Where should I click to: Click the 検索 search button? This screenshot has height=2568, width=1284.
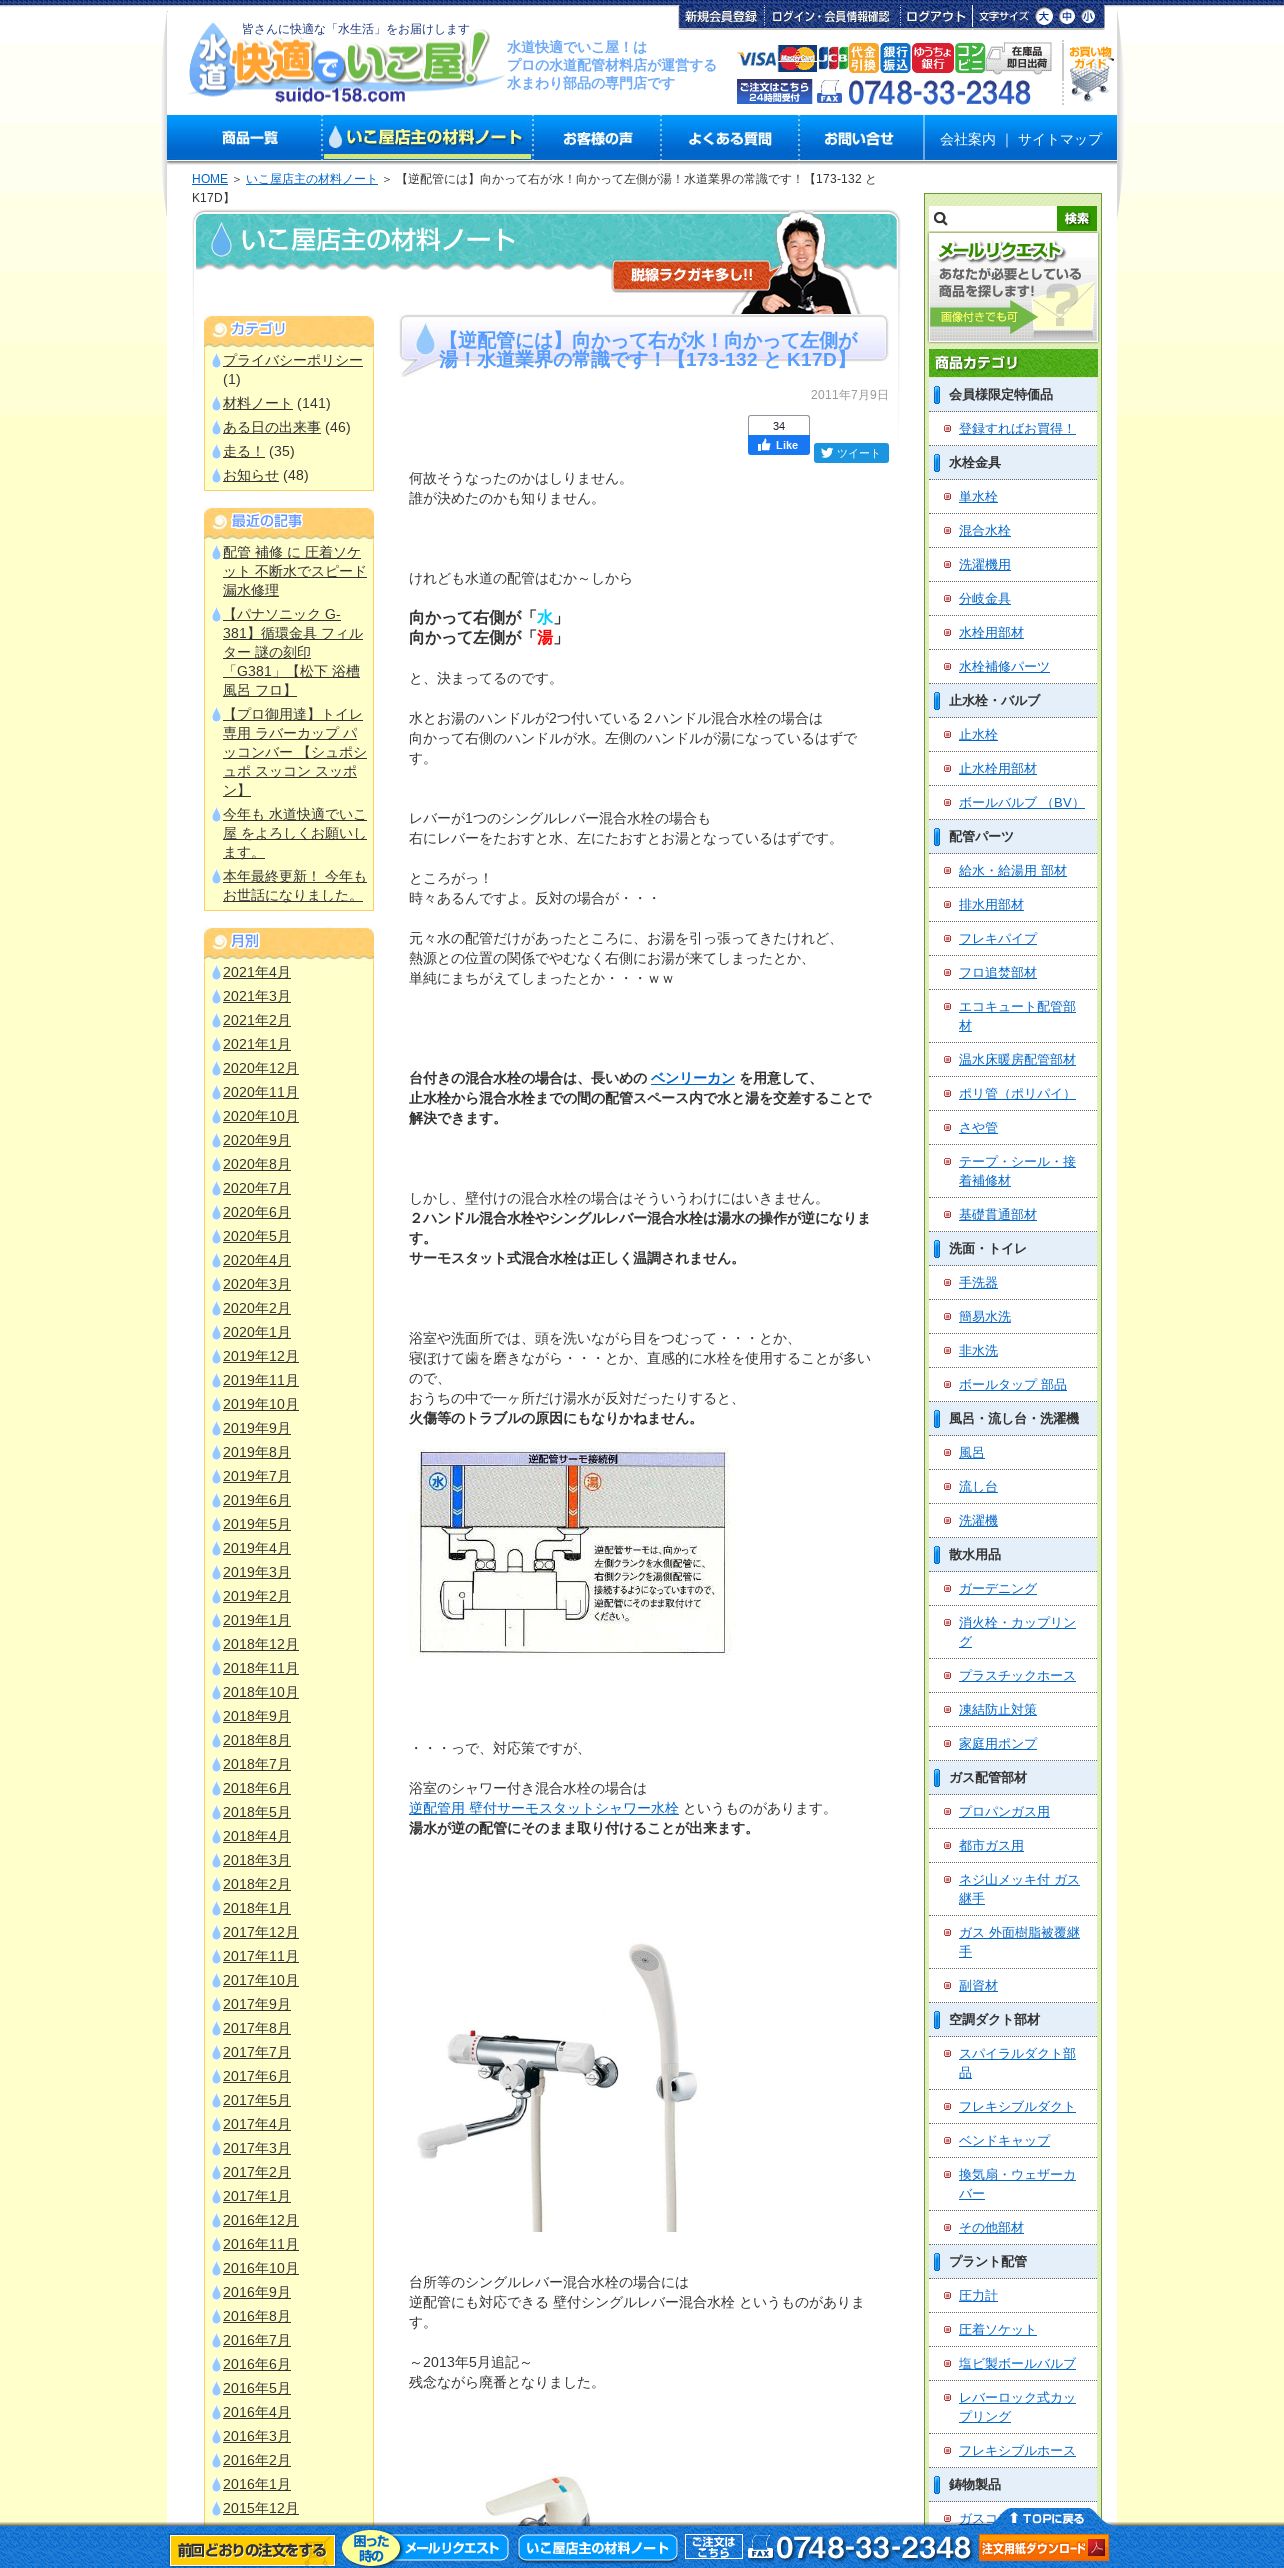1076,218
